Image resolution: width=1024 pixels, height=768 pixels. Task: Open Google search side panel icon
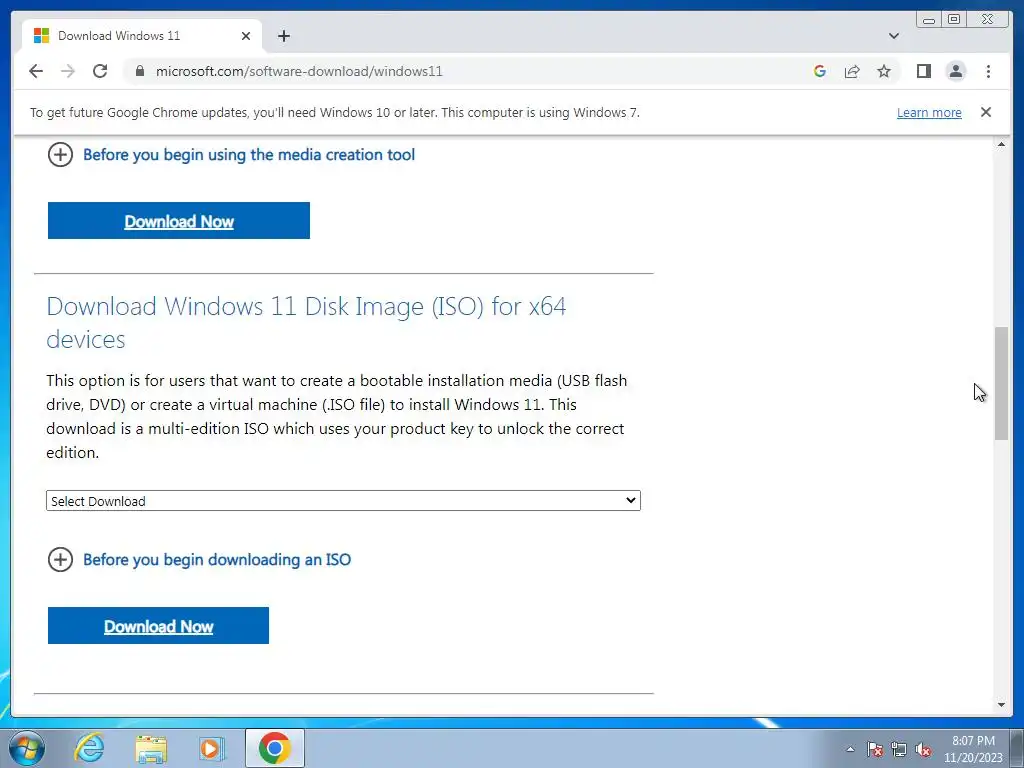820,71
